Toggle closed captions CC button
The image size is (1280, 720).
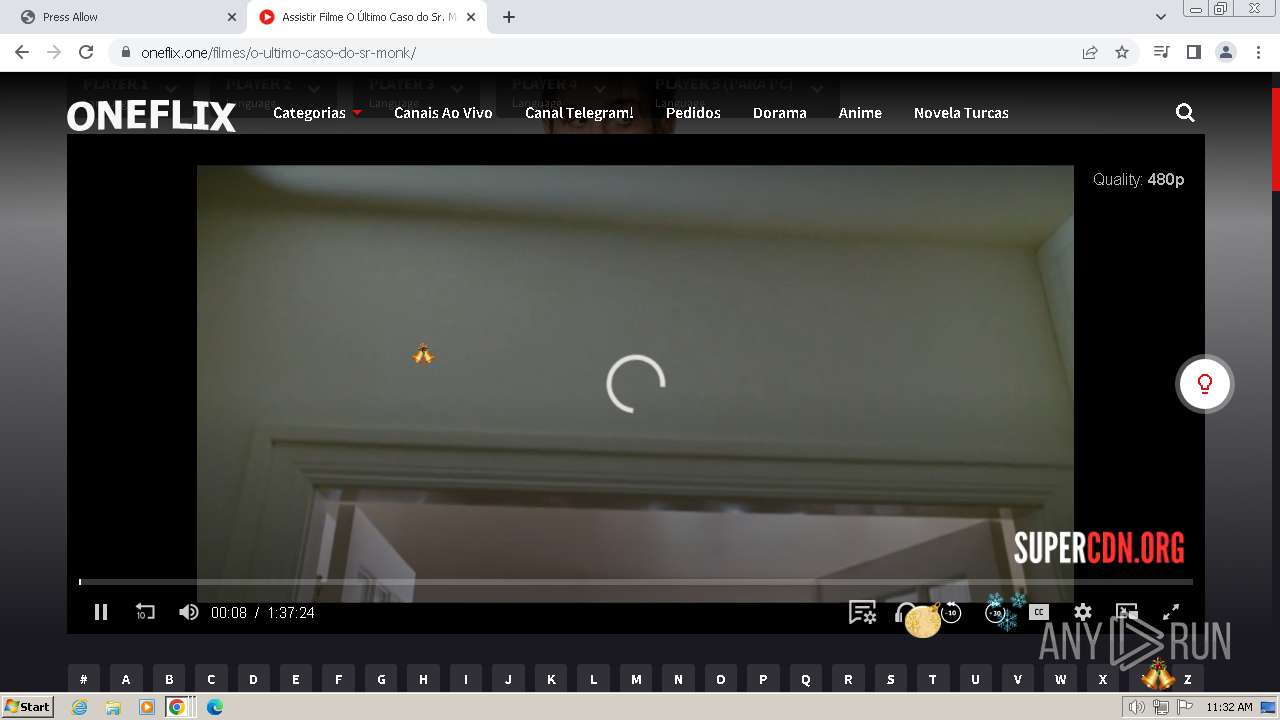point(1039,612)
